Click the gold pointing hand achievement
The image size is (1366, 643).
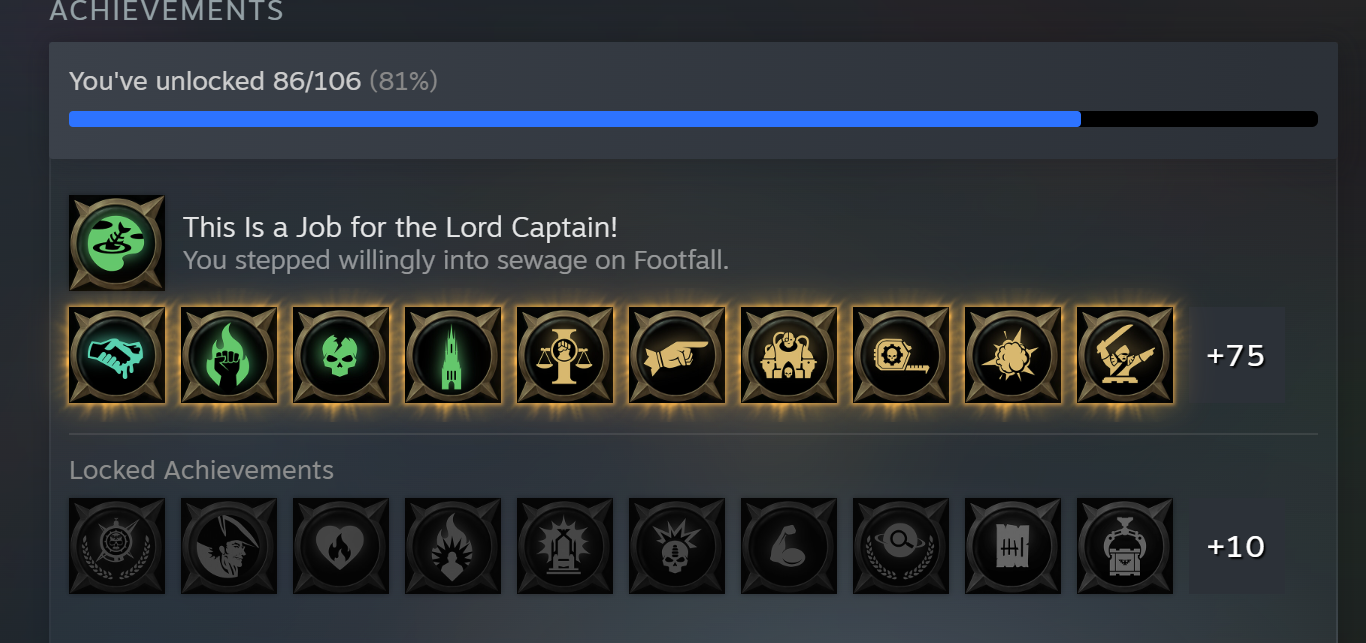click(x=677, y=355)
